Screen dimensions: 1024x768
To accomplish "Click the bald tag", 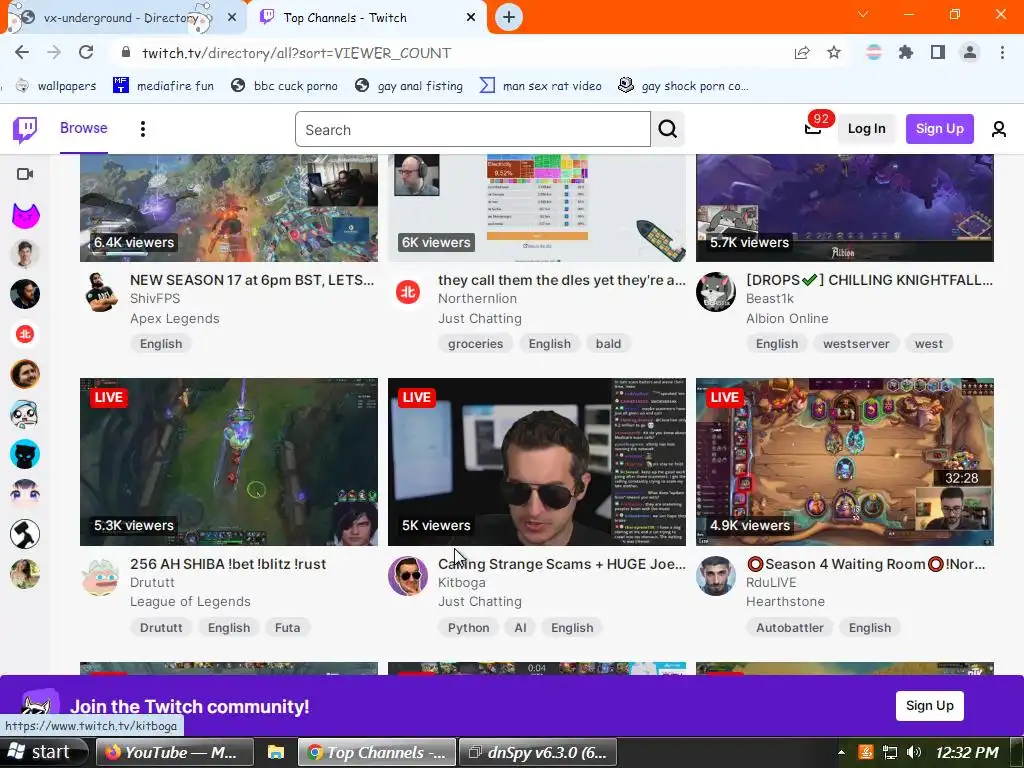I will pyautogui.click(x=608, y=344).
